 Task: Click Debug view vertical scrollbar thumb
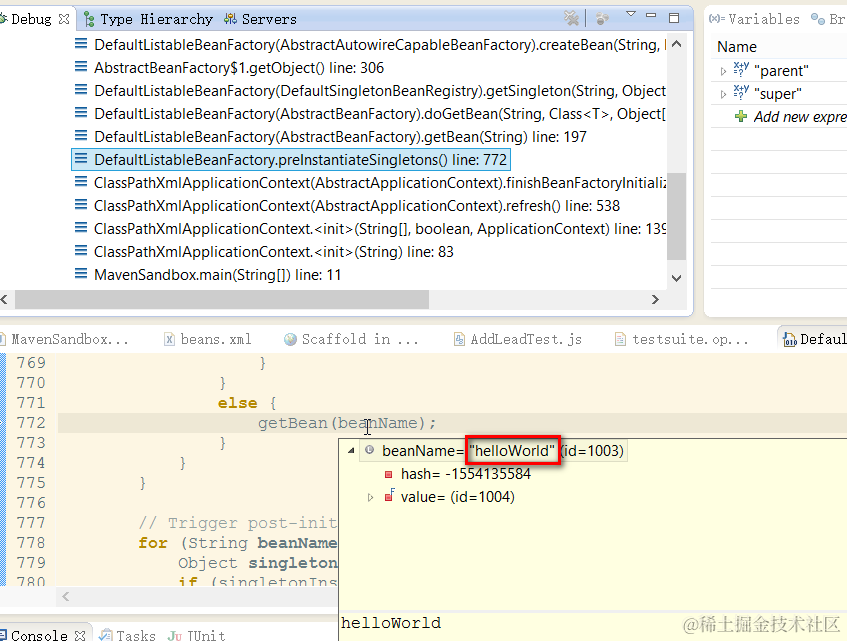(676, 216)
